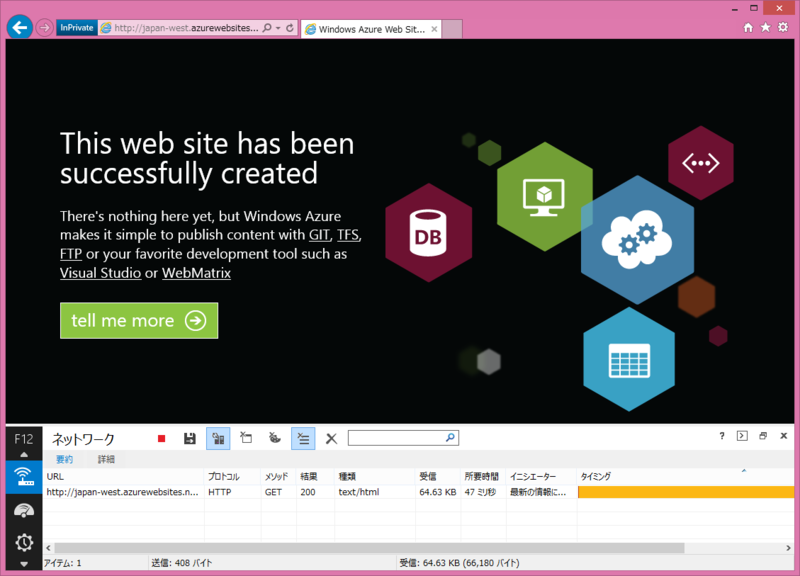Close the Windows Azure Web Site tab
The height and width of the screenshot is (576, 800).
[434, 29]
